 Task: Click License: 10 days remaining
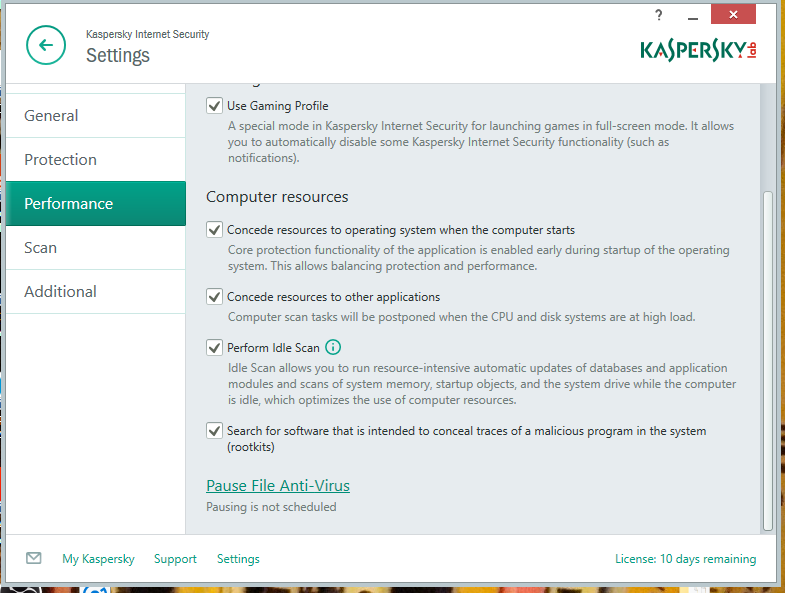click(685, 559)
